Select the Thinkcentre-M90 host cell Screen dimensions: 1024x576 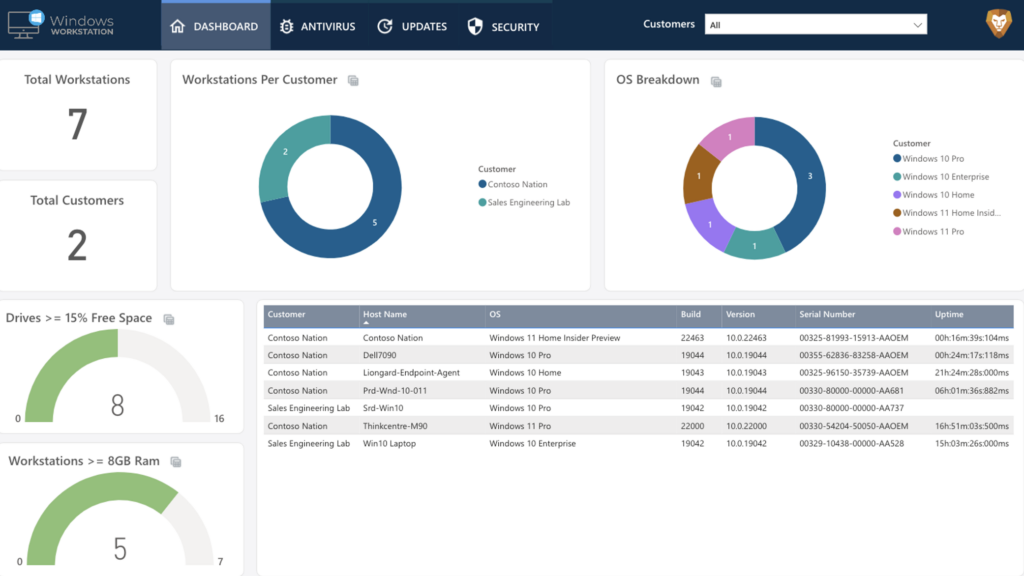click(395, 426)
